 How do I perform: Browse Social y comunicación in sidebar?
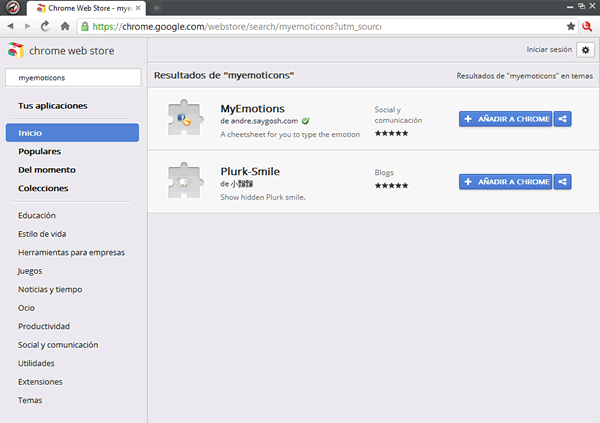[58, 345]
